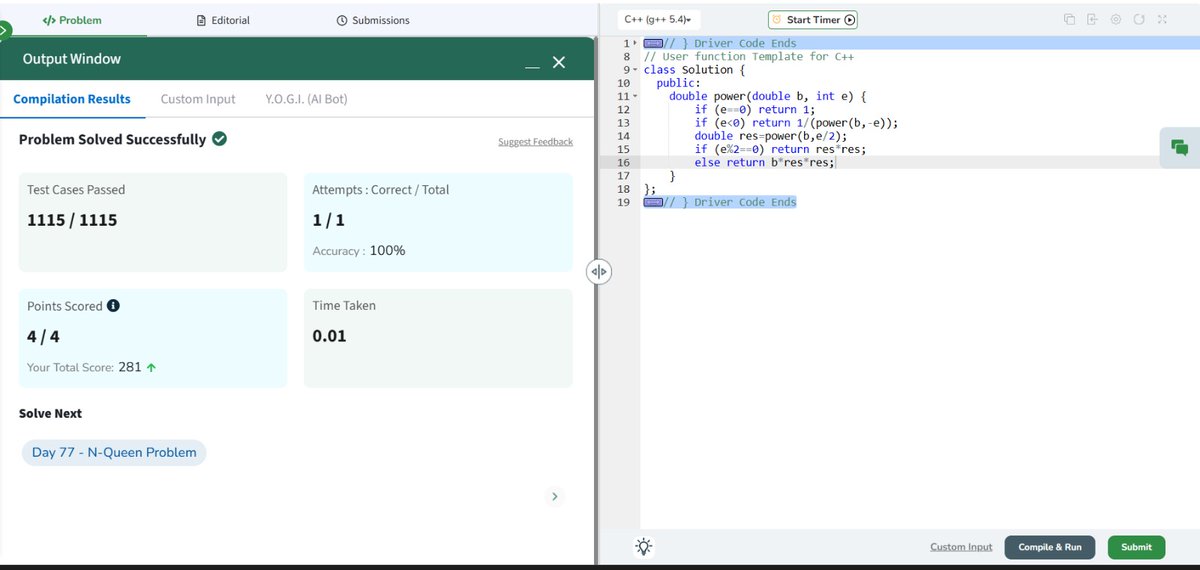The width and height of the screenshot is (1200, 570).
Task: Toggle fullscreen editor icon
Action: 1162,19
